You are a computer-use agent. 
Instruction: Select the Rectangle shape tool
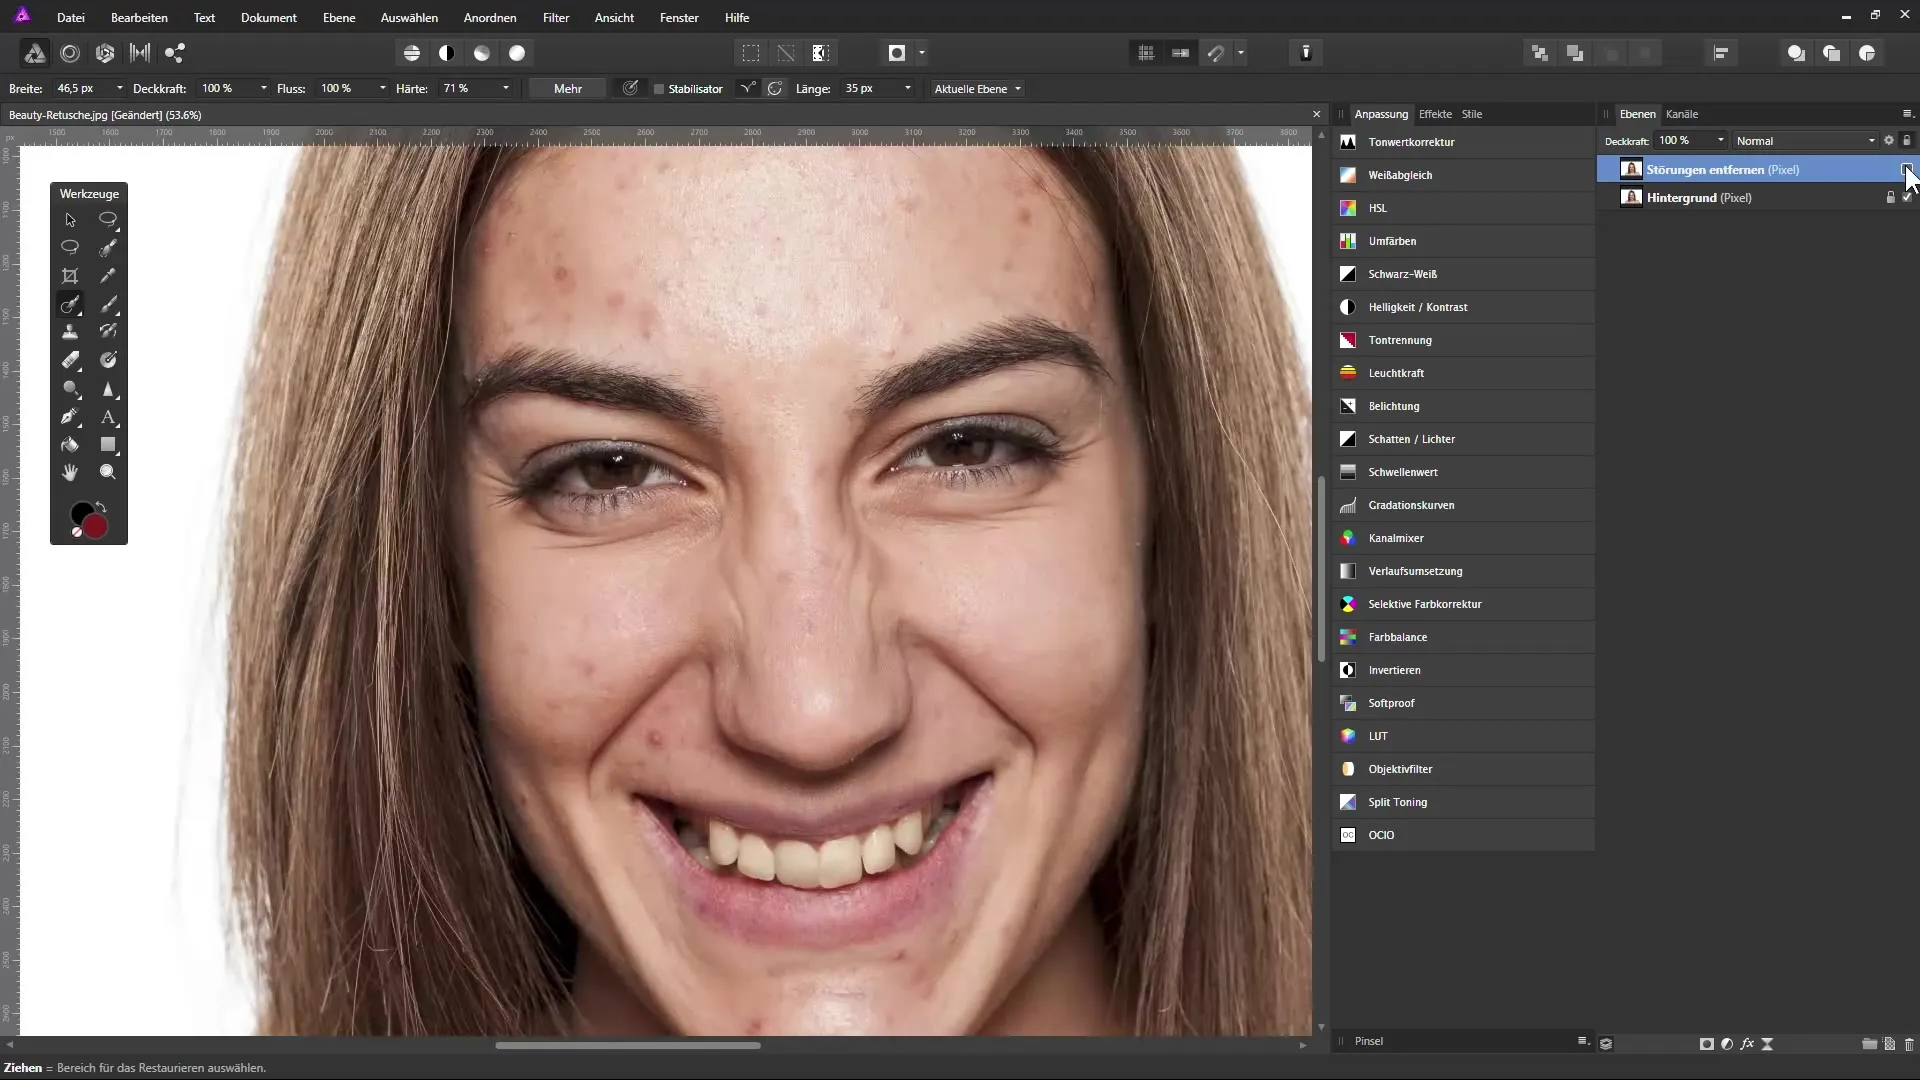pos(108,445)
